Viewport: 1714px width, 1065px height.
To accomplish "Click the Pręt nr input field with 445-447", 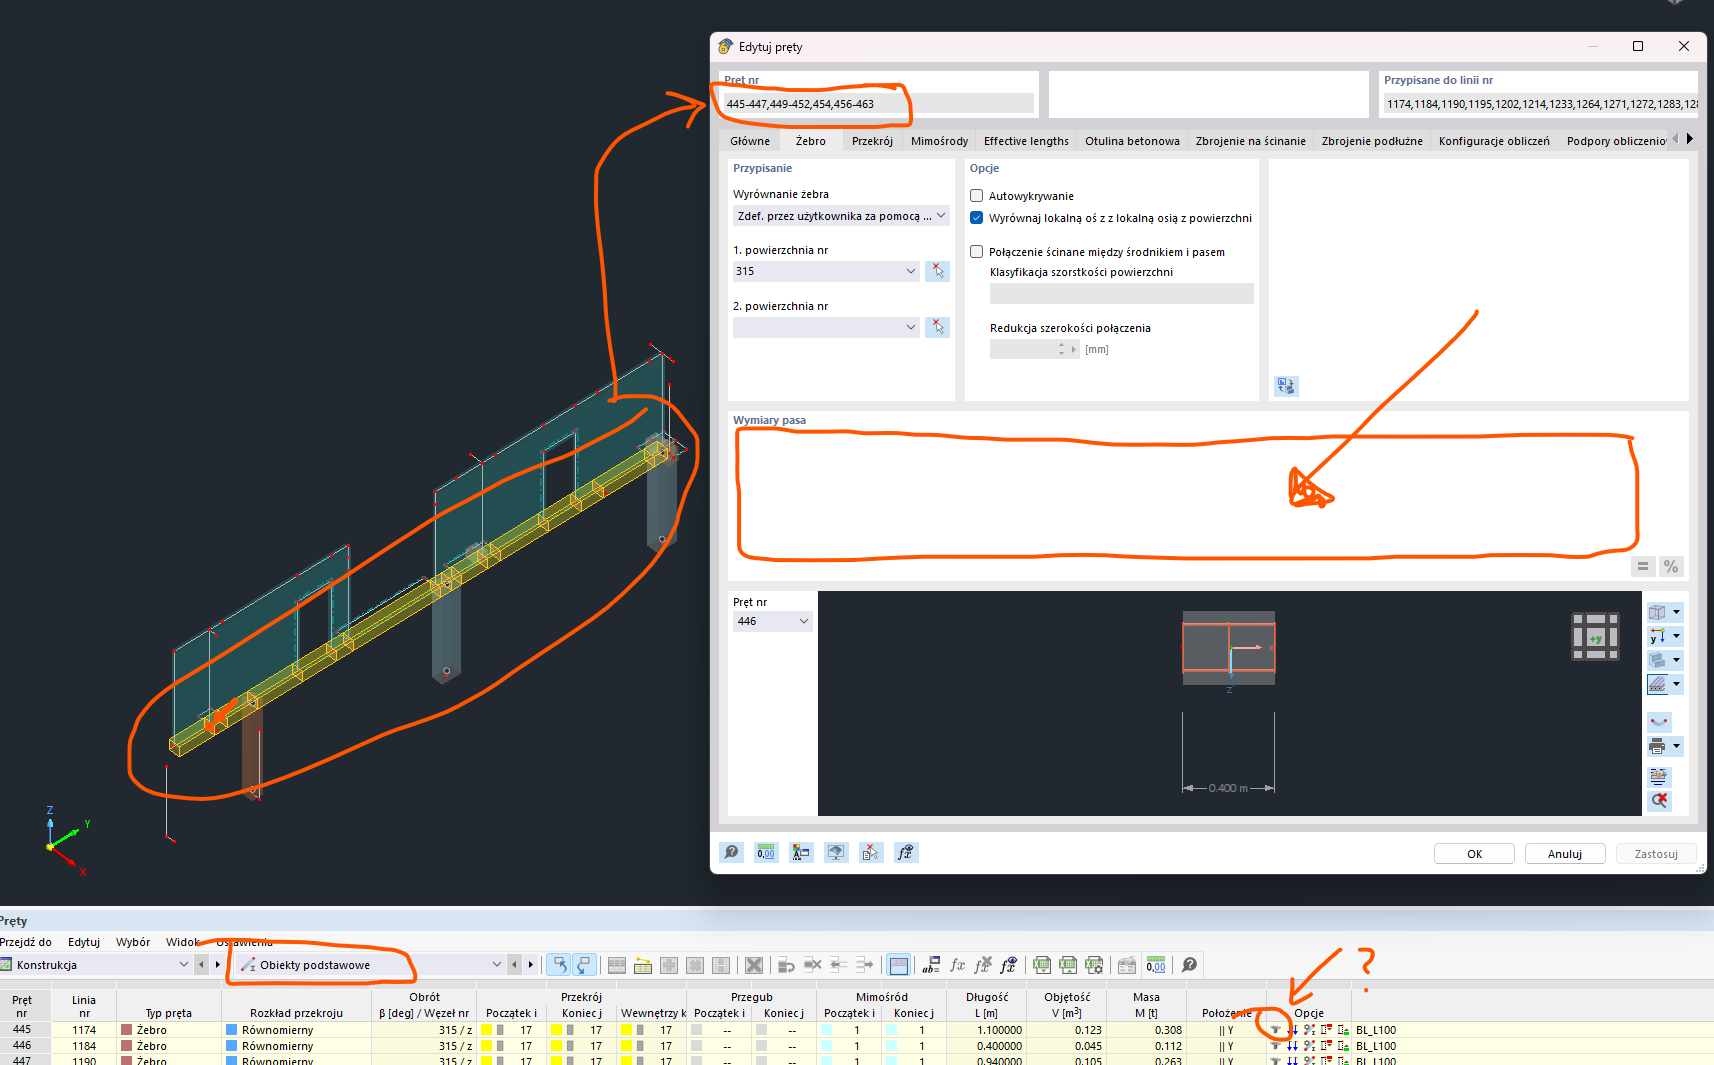I will click(x=877, y=104).
